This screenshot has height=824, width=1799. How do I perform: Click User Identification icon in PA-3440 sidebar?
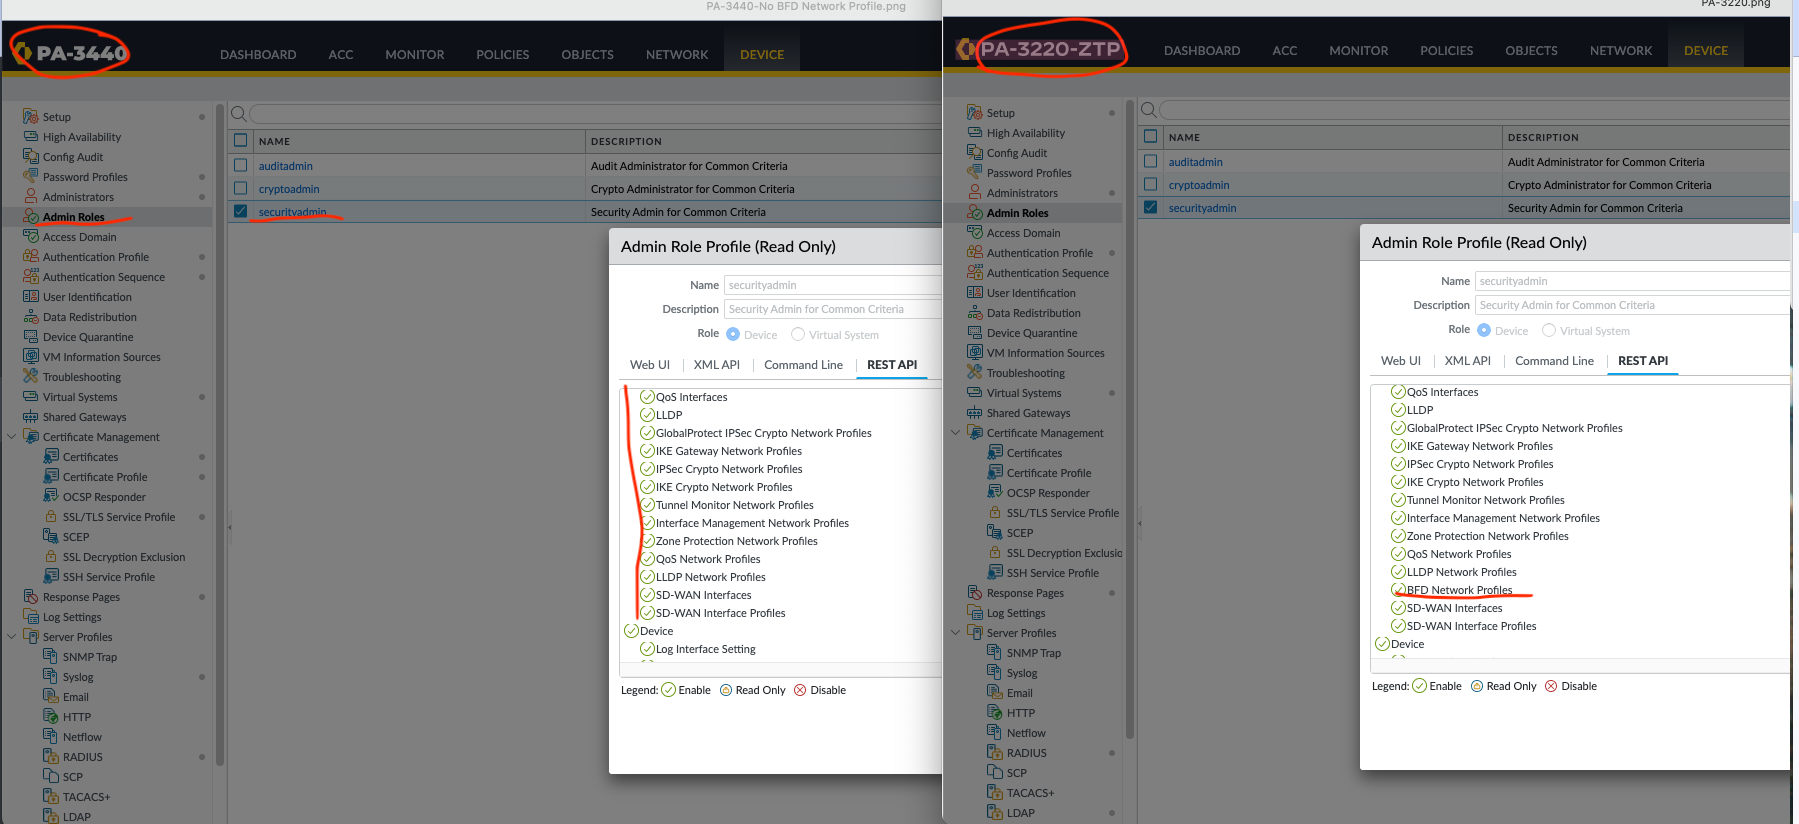31,297
